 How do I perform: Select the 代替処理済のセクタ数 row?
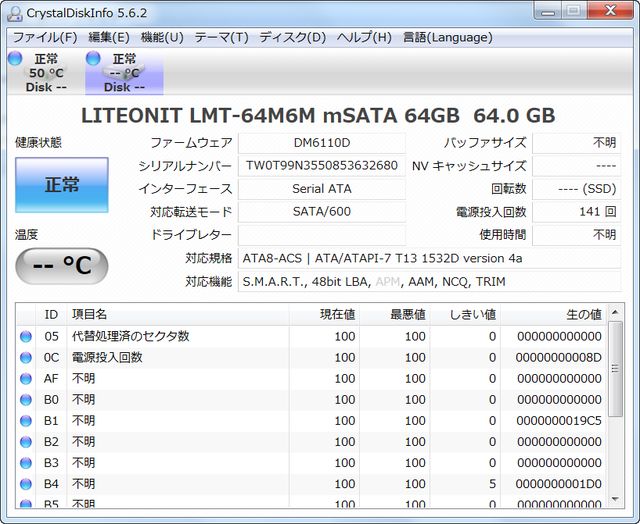coord(312,336)
